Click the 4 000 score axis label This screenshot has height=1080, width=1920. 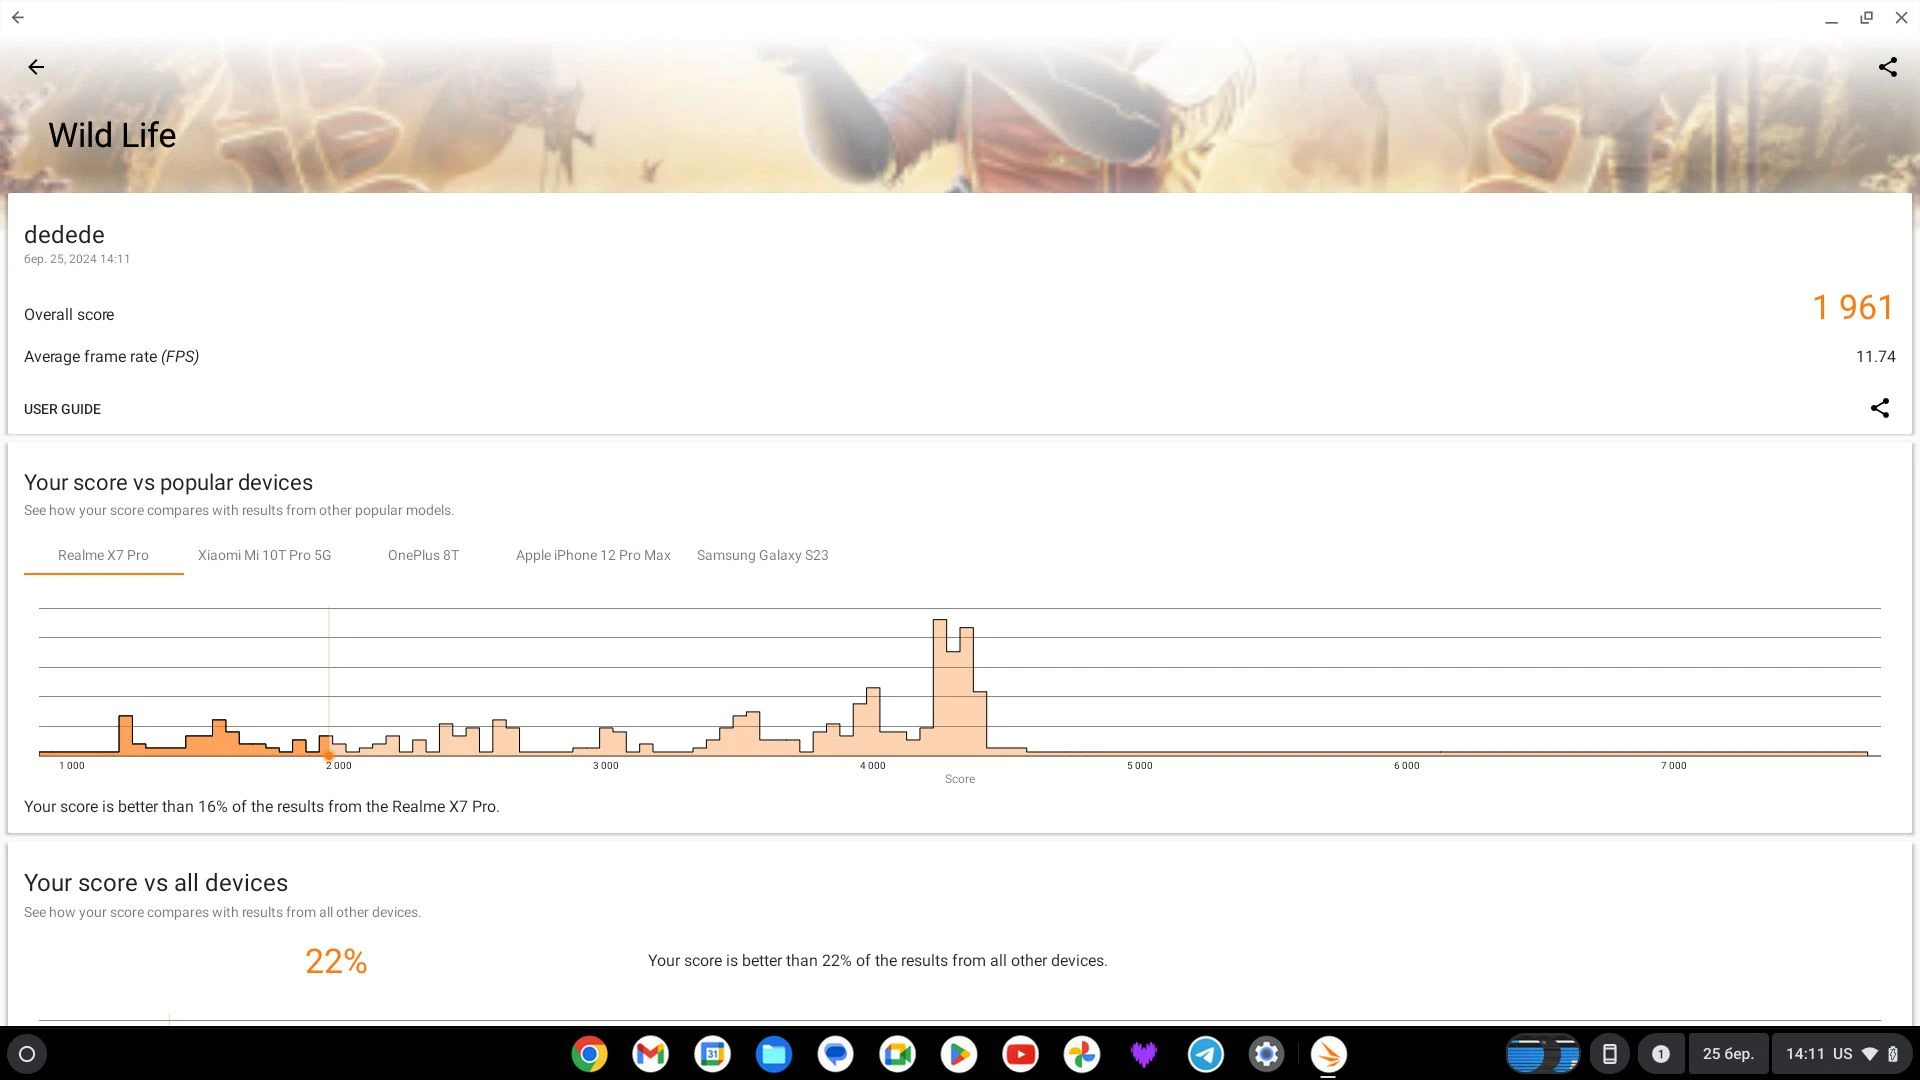[872, 766]
